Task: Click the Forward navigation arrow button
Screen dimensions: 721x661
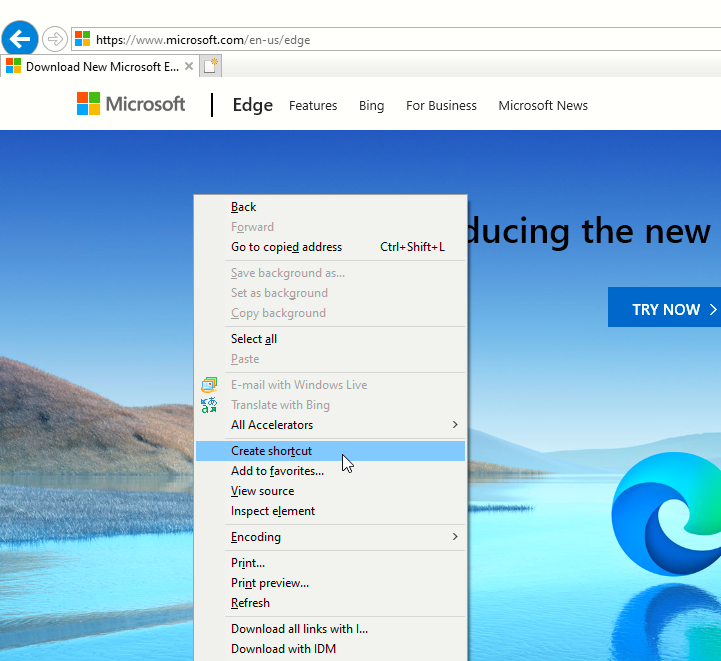Action: [x=55, y=39]
